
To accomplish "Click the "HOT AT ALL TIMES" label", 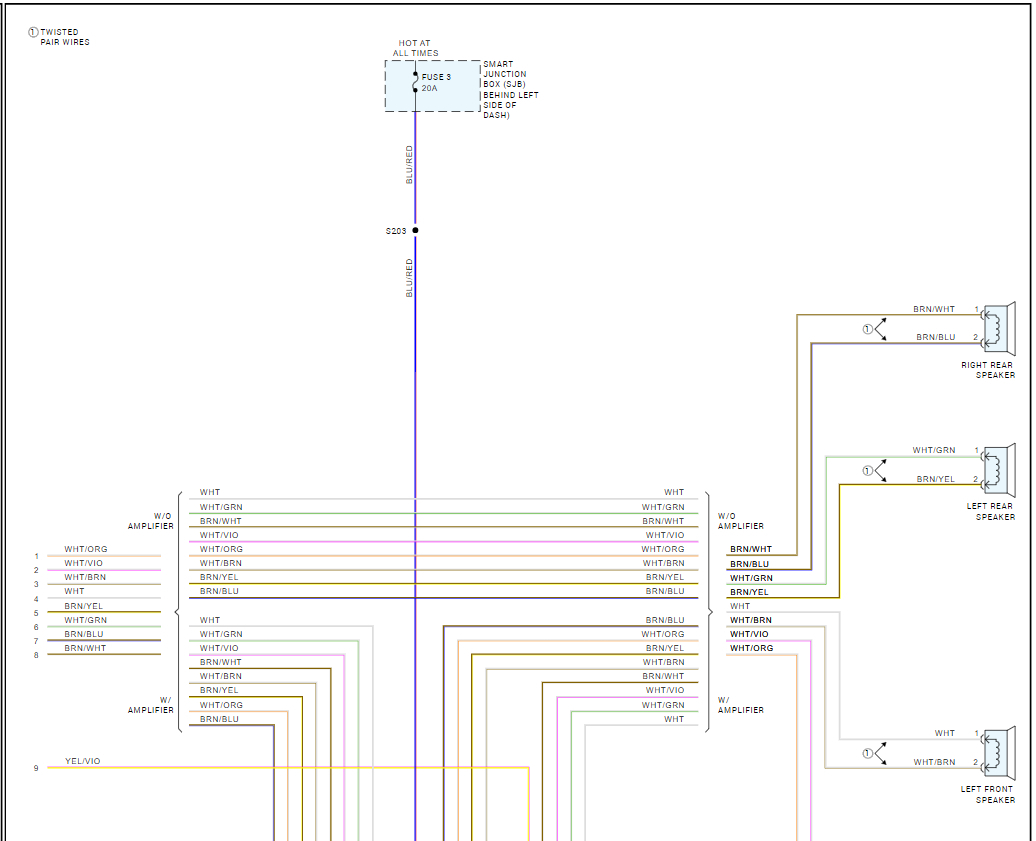I will (x=415, y=48).
